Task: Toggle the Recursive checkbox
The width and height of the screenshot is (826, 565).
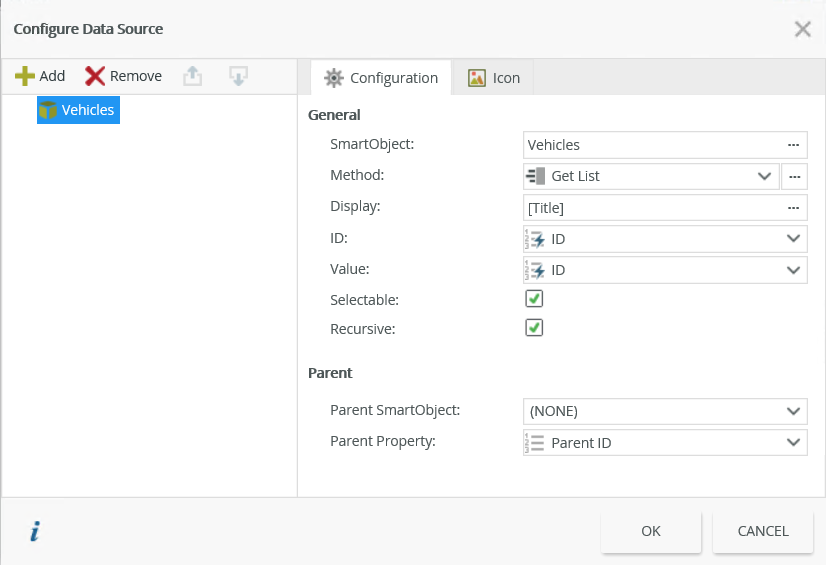Action: [x=534, y=328]
